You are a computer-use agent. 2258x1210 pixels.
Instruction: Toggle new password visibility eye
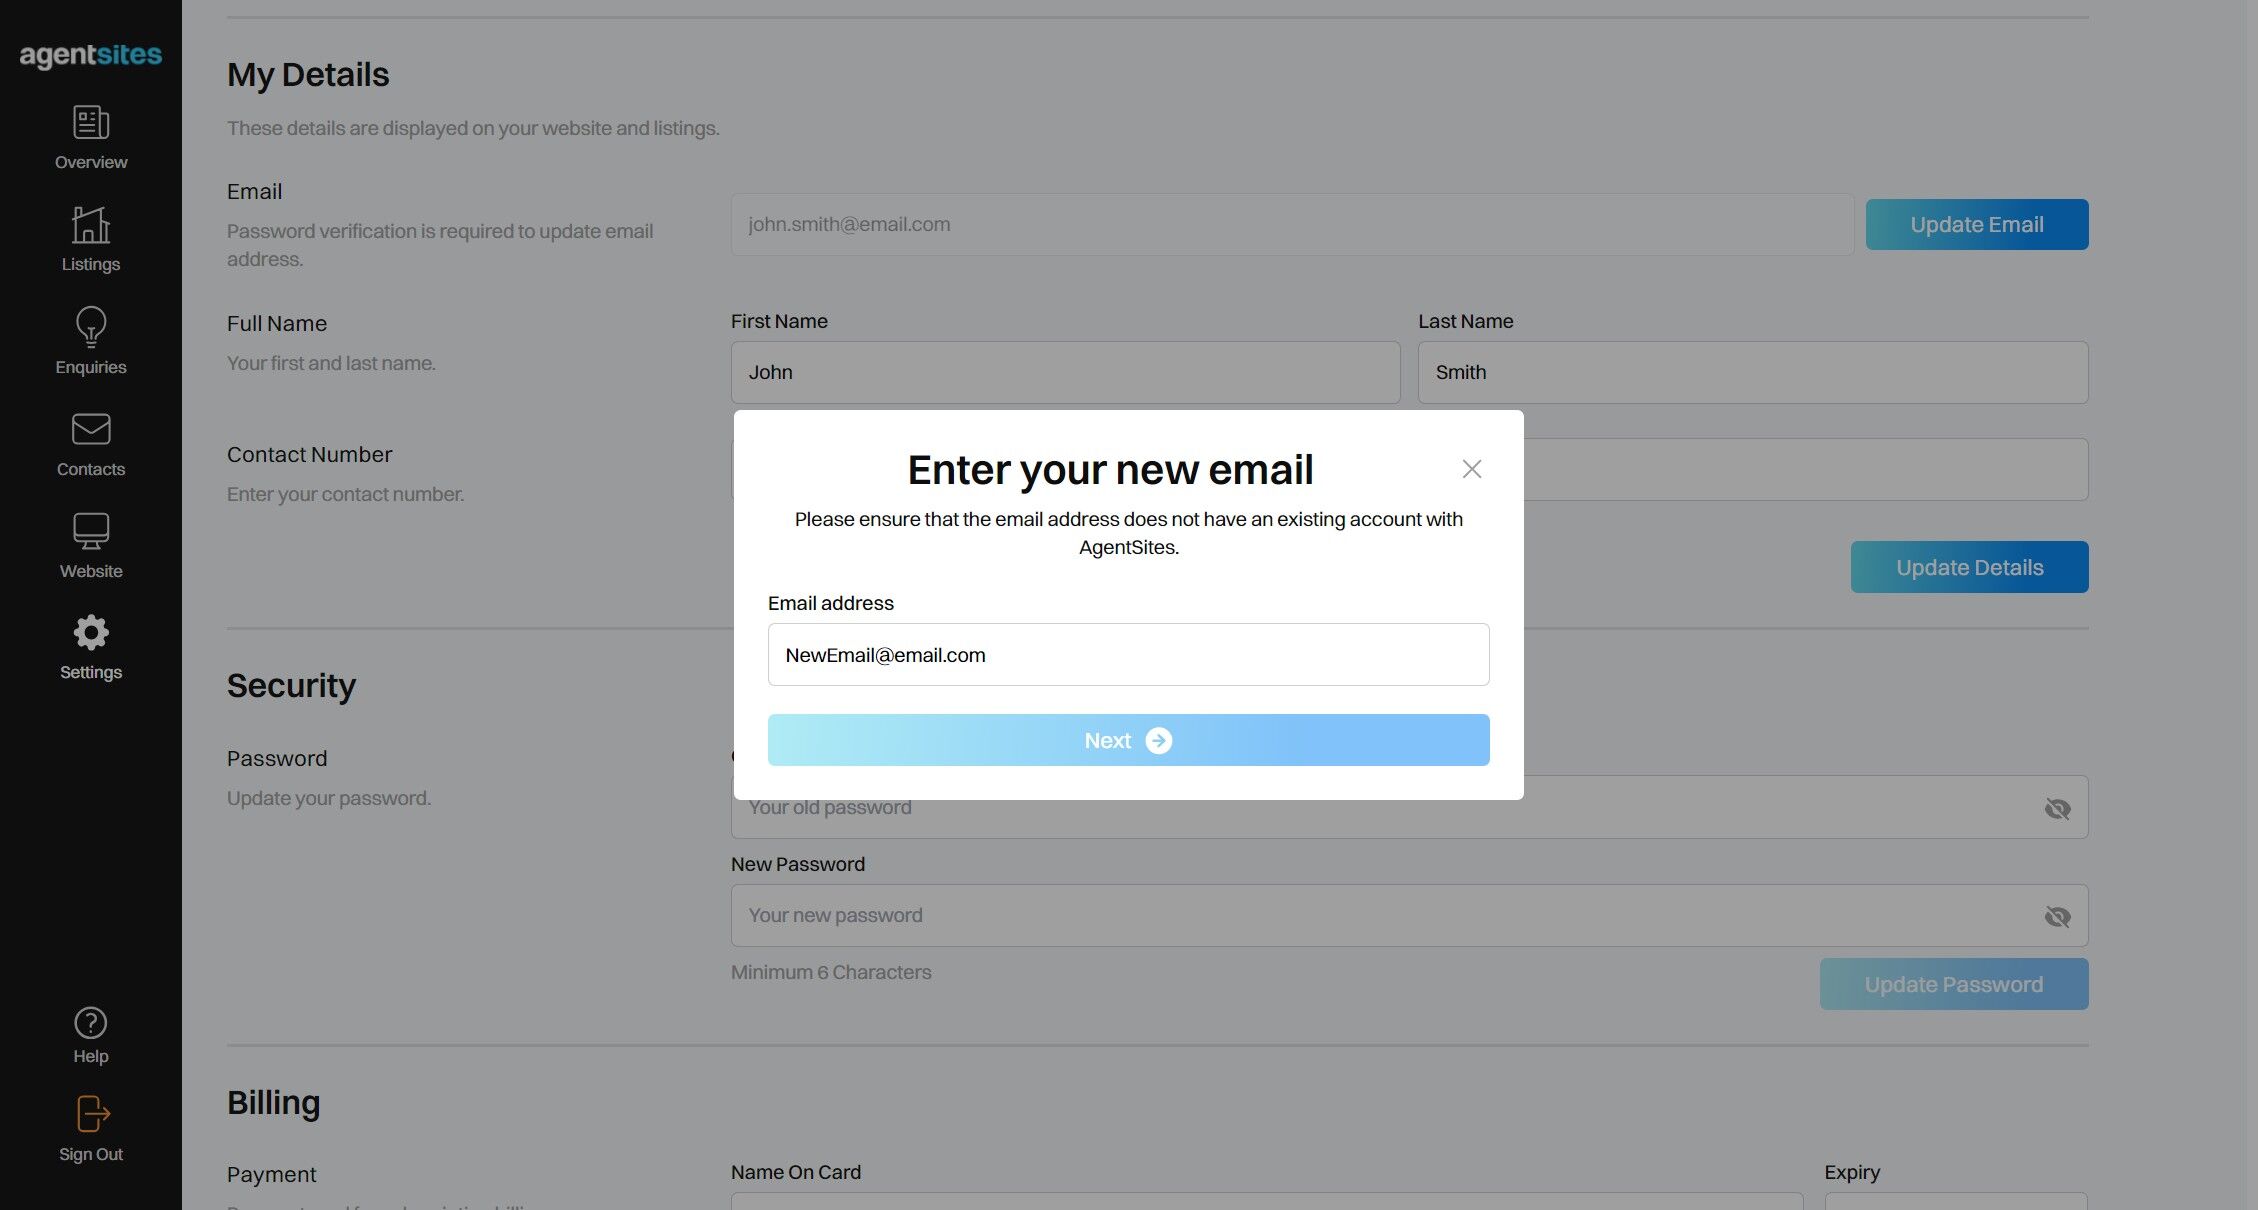(2057, 916)
